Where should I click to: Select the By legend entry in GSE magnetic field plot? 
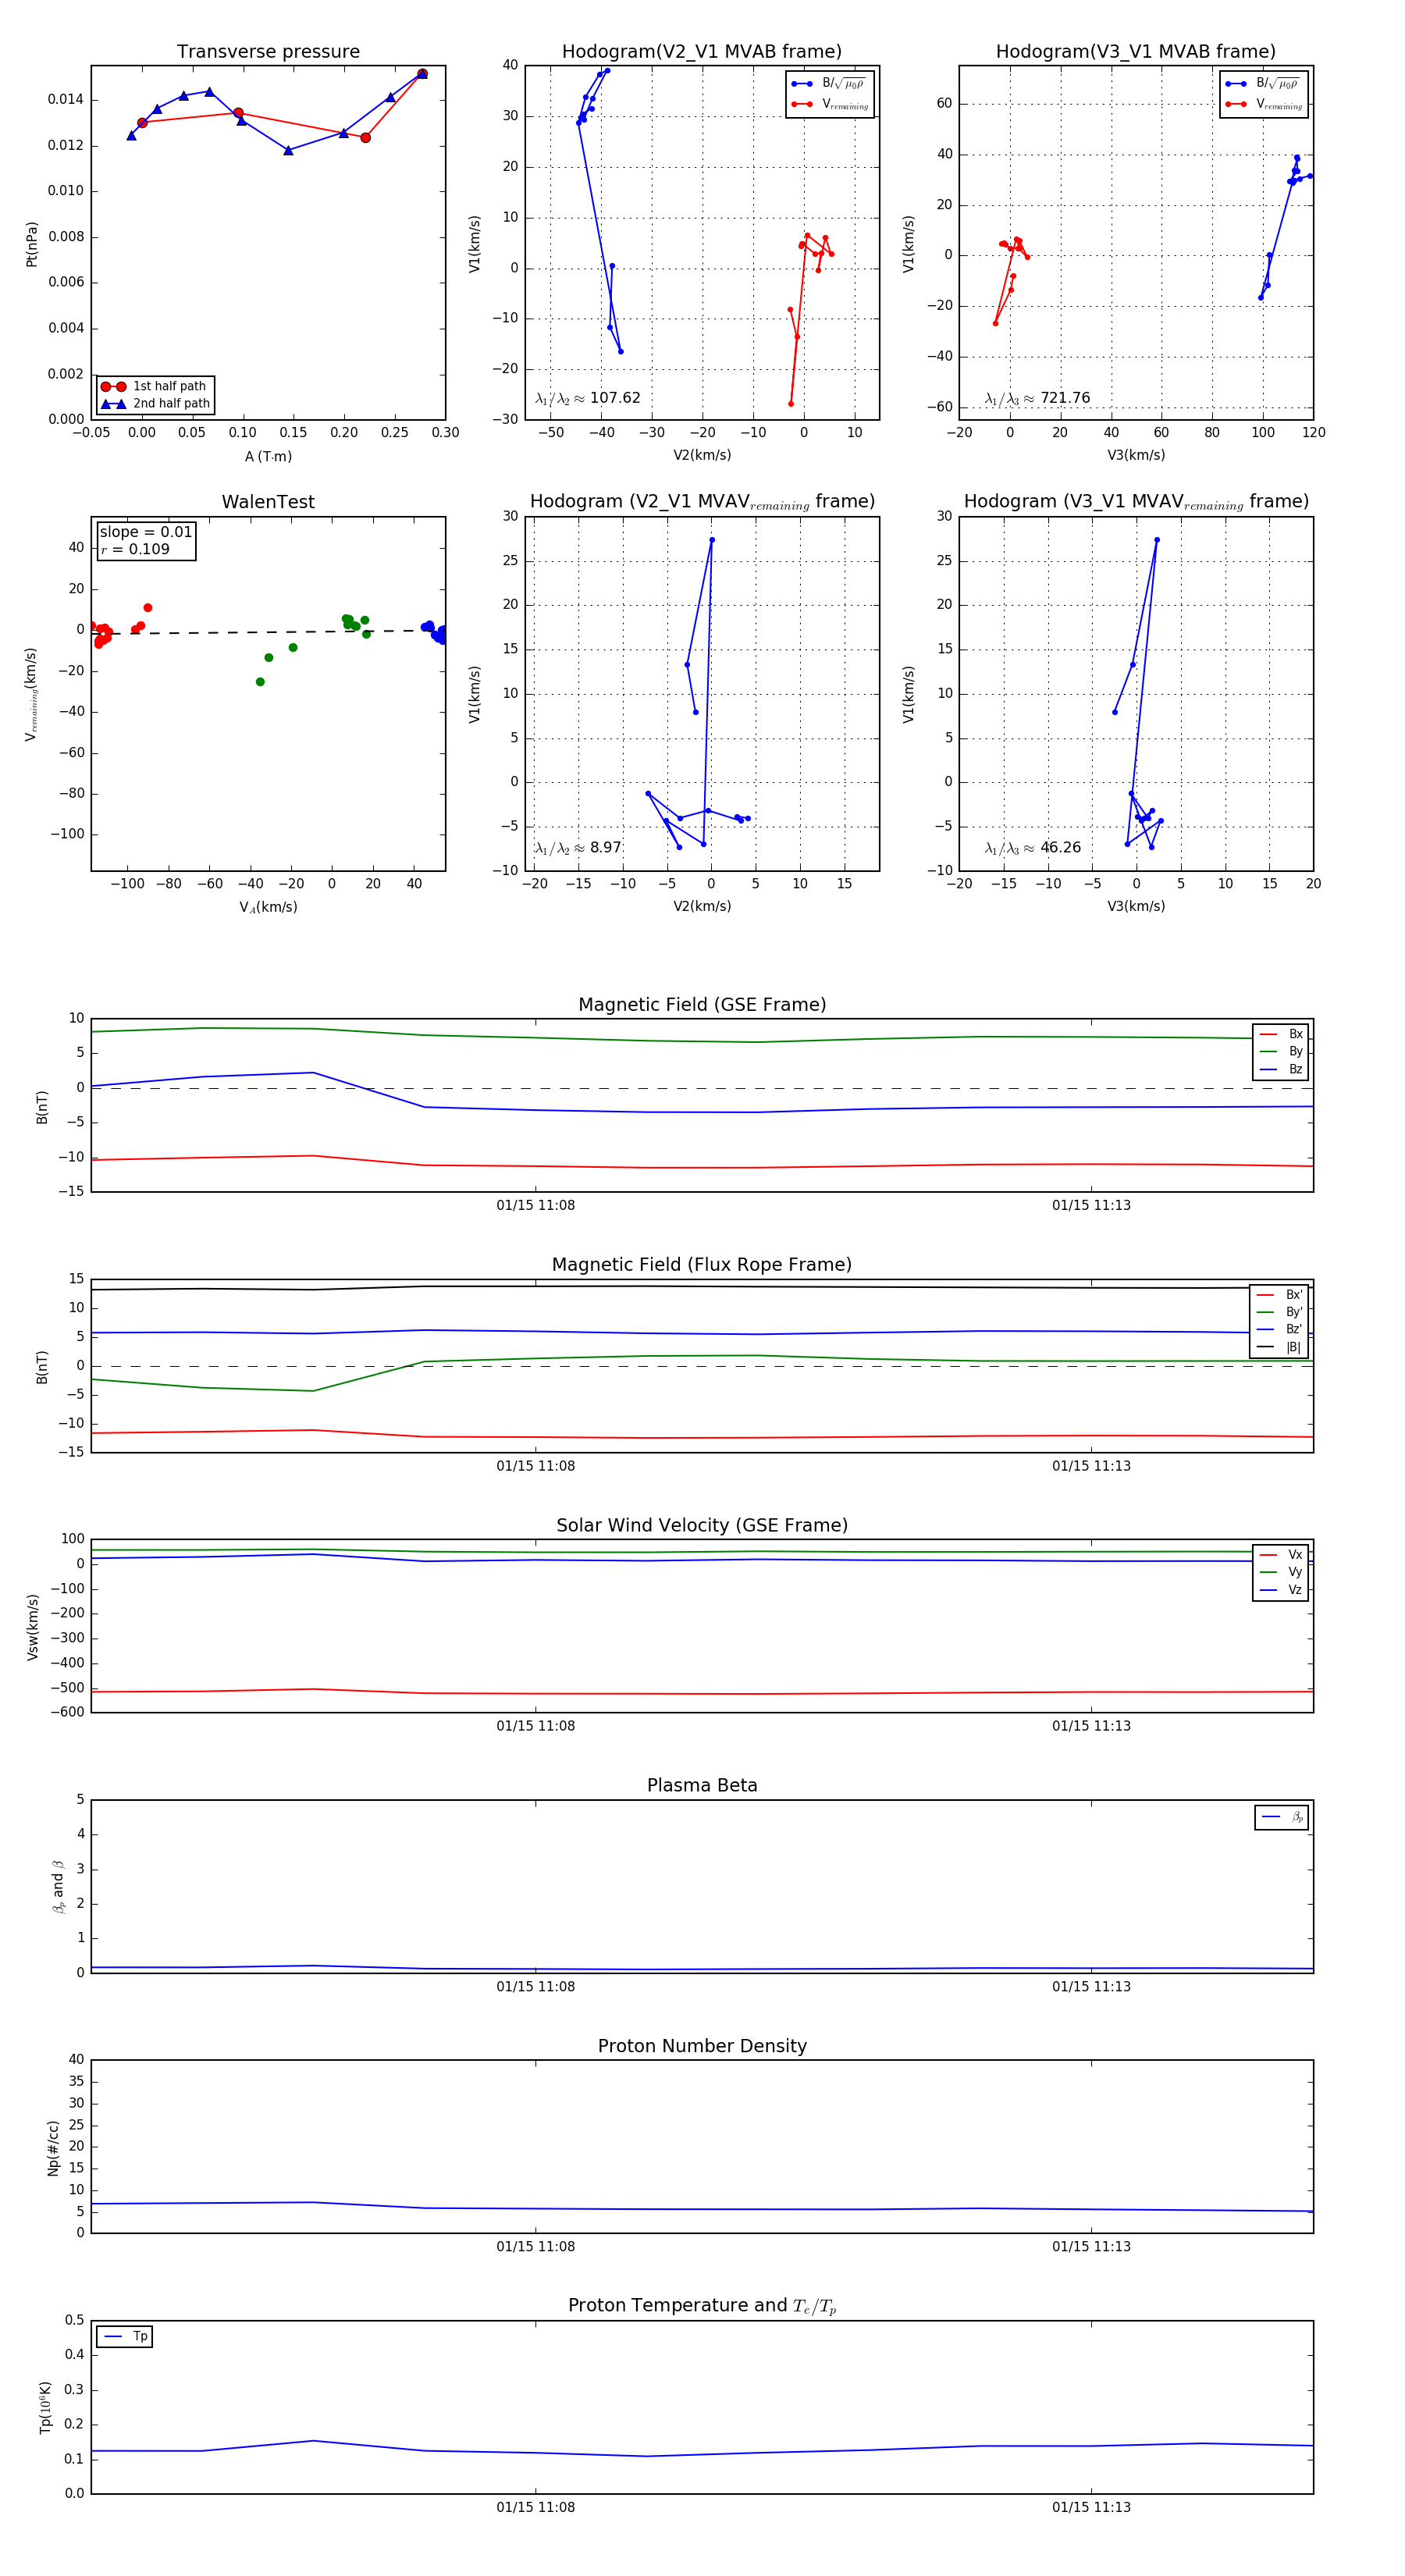point(1281,1052)
